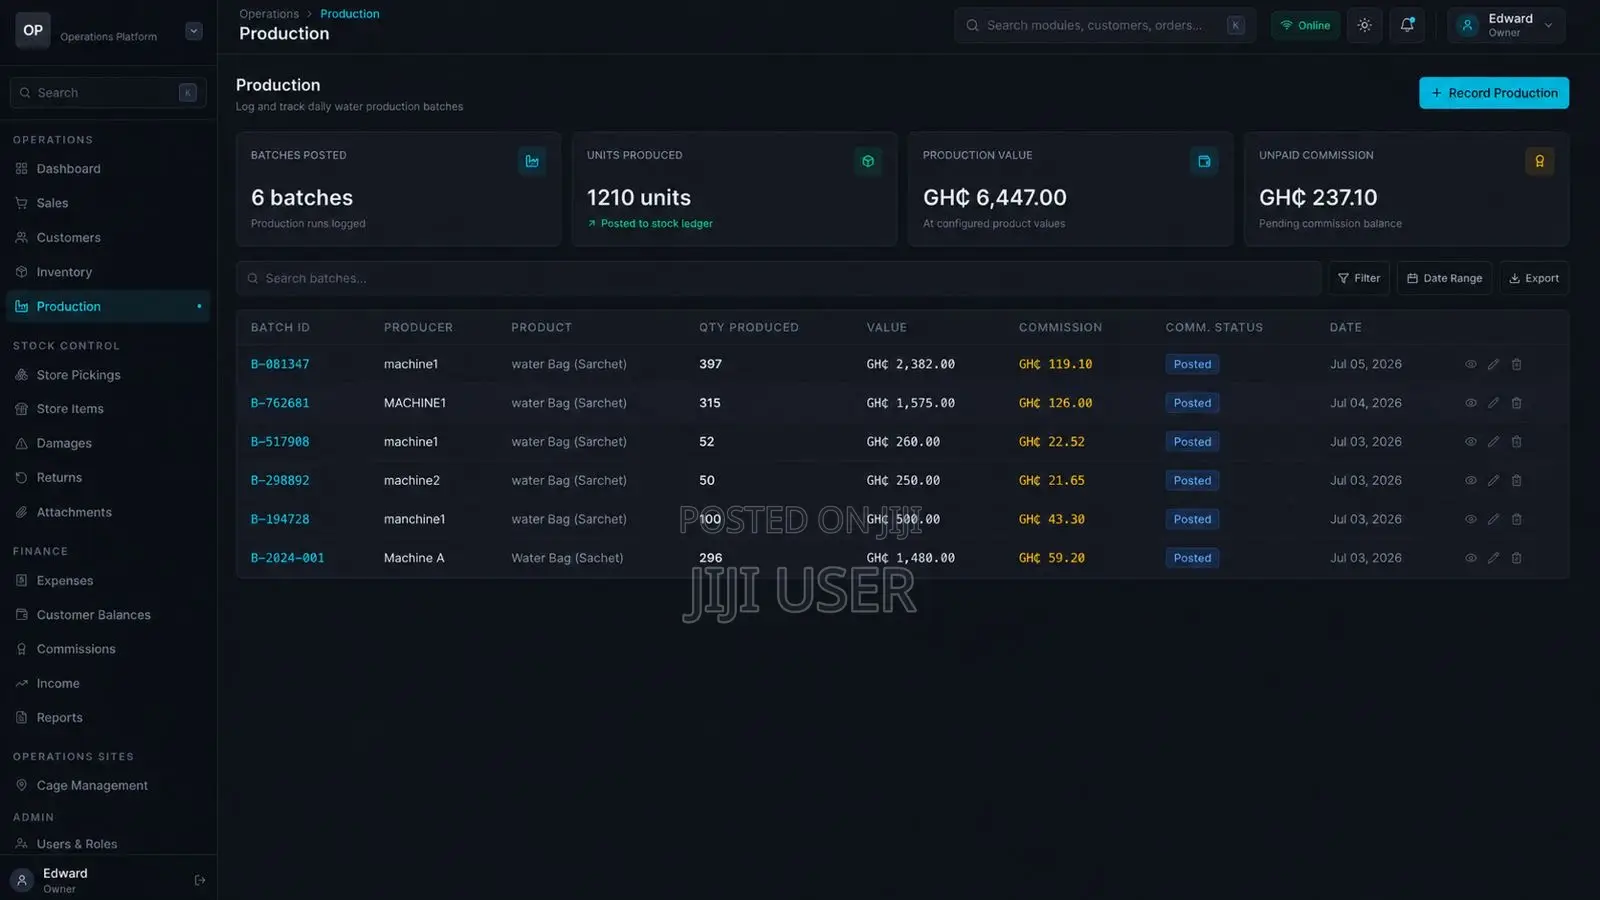Focus the Search batches input field
1600x900 pixels.
pos(778,279)
